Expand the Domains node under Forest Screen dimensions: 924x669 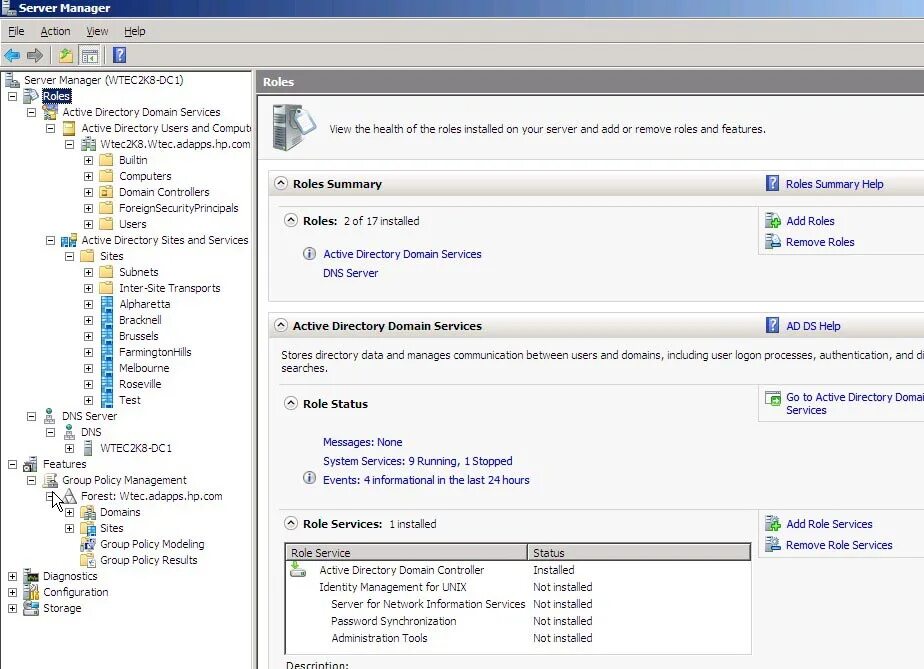[x=70, y=512]
